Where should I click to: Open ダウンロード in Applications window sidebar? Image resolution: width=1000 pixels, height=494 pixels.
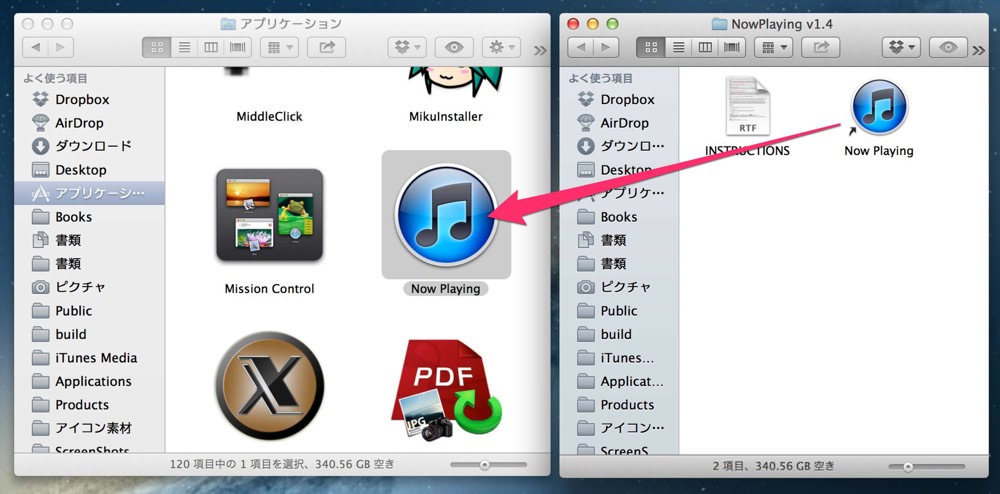93,146
